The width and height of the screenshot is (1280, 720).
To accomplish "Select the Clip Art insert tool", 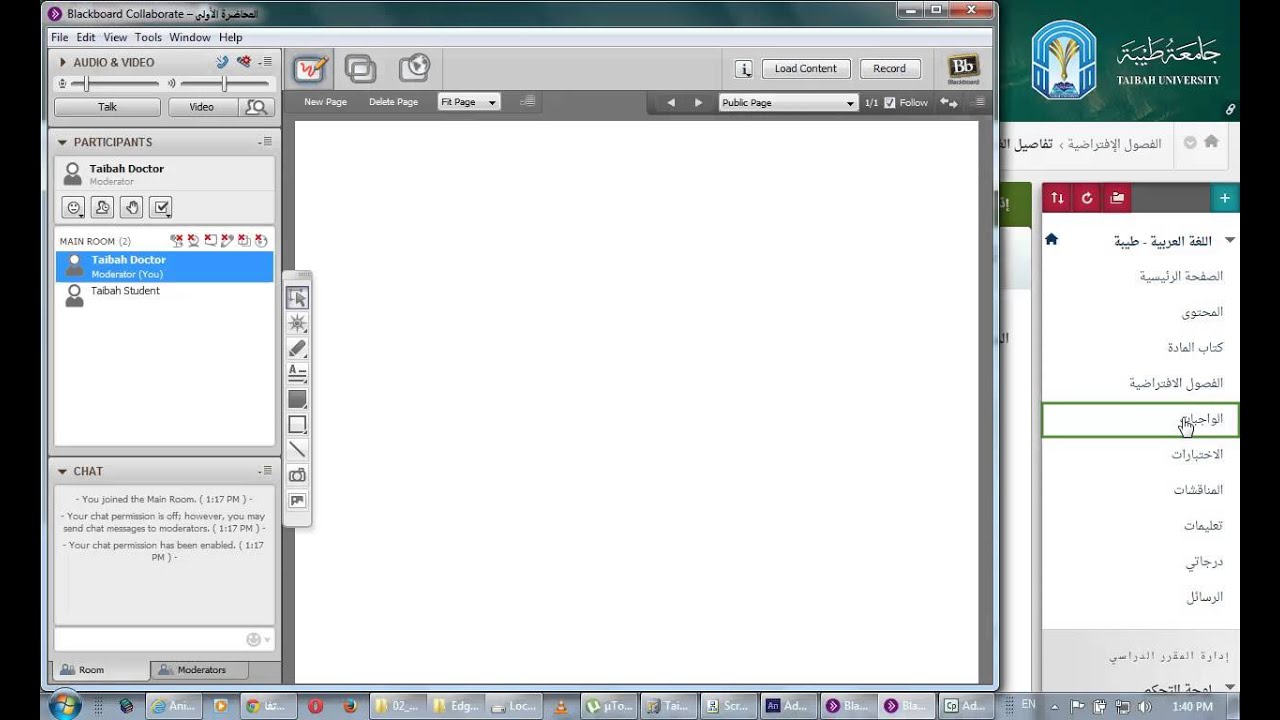I will 297,500.
